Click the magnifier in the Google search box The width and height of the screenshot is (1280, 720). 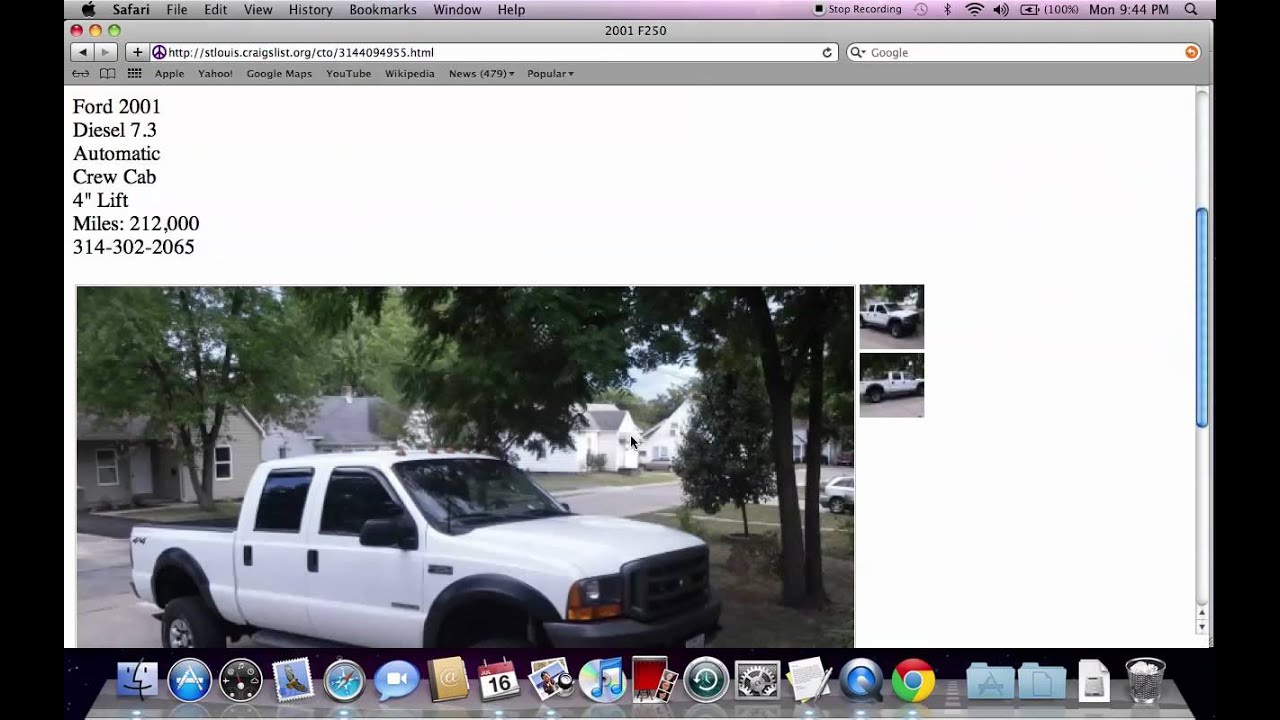coord(857,52)
